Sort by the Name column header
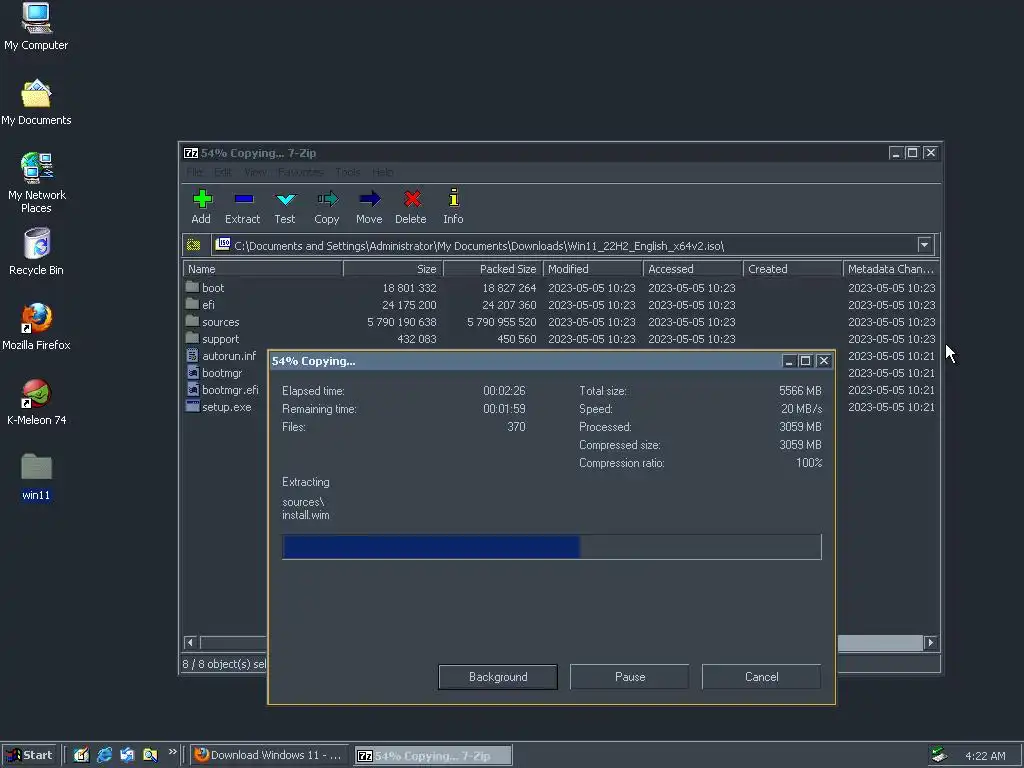1024x768 pixels. 263,268
